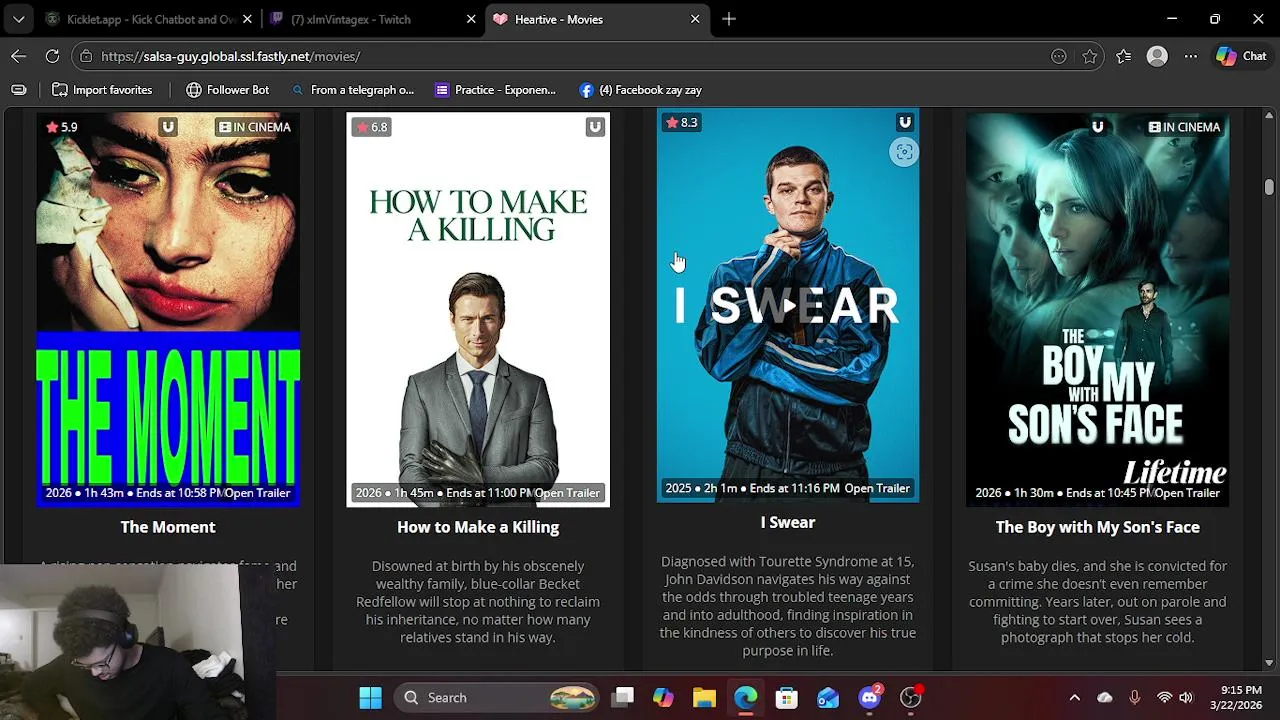This screenshot has width=1280, height=720.
Task: Click the scrollbar down arrow
Action: [1269, 662]
